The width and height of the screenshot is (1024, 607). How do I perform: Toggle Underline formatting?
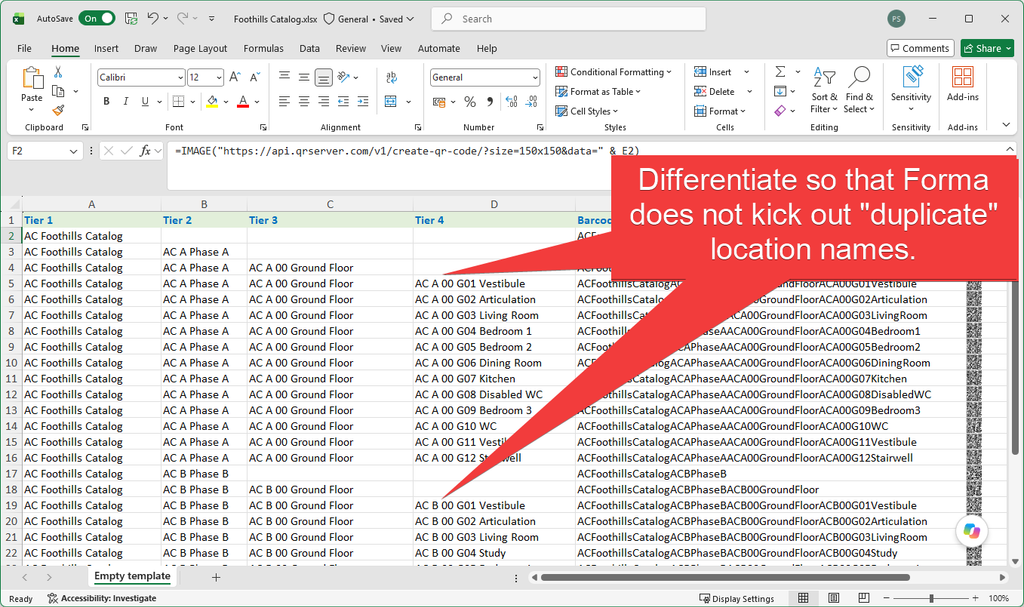145,101
